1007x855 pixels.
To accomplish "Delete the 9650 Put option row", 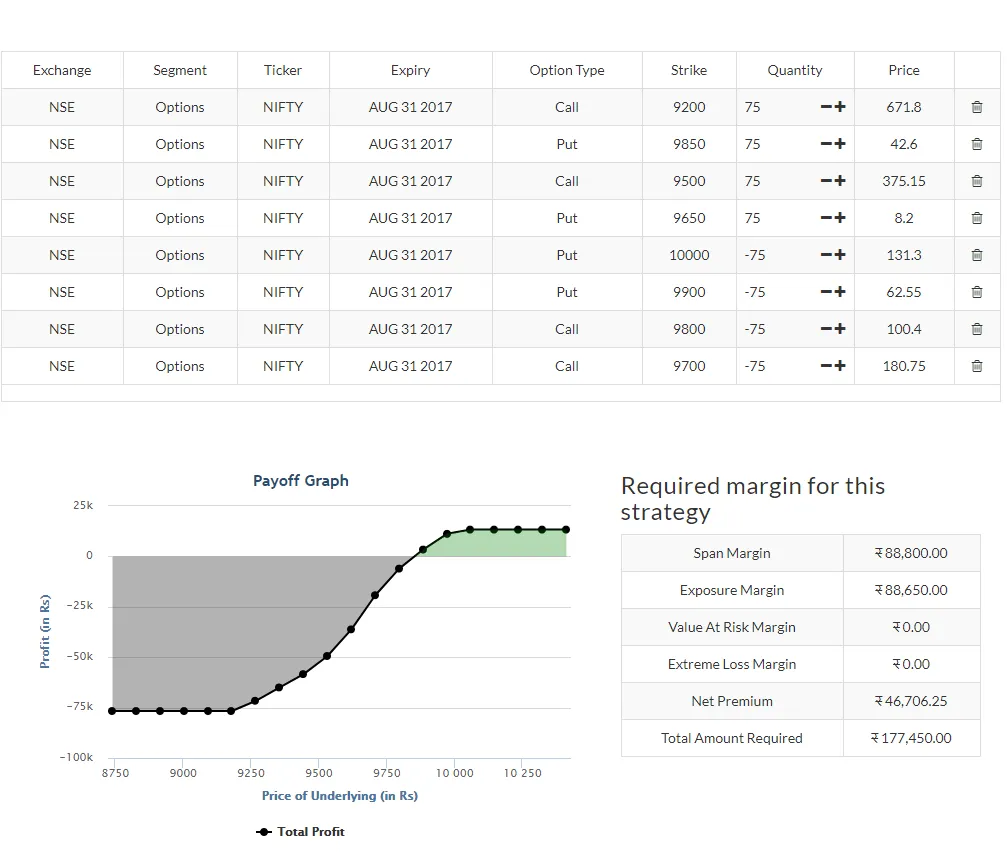I will (977, 218).
